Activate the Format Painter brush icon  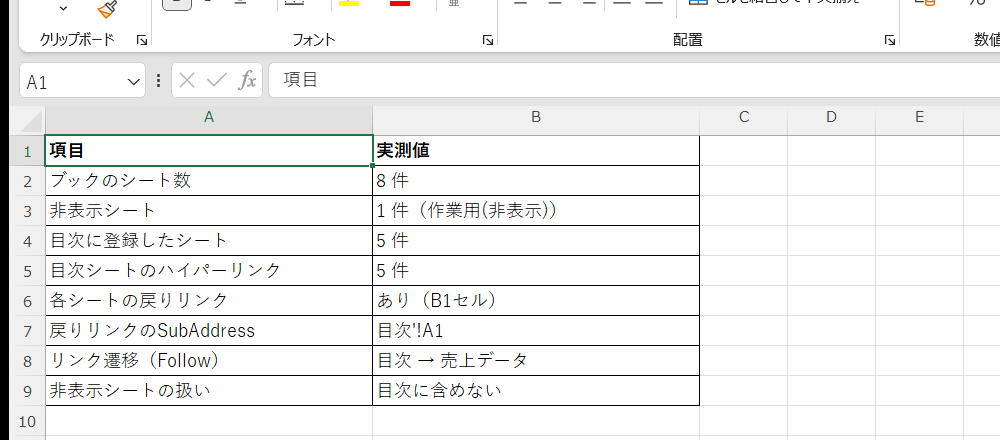(x=107, y=9)
